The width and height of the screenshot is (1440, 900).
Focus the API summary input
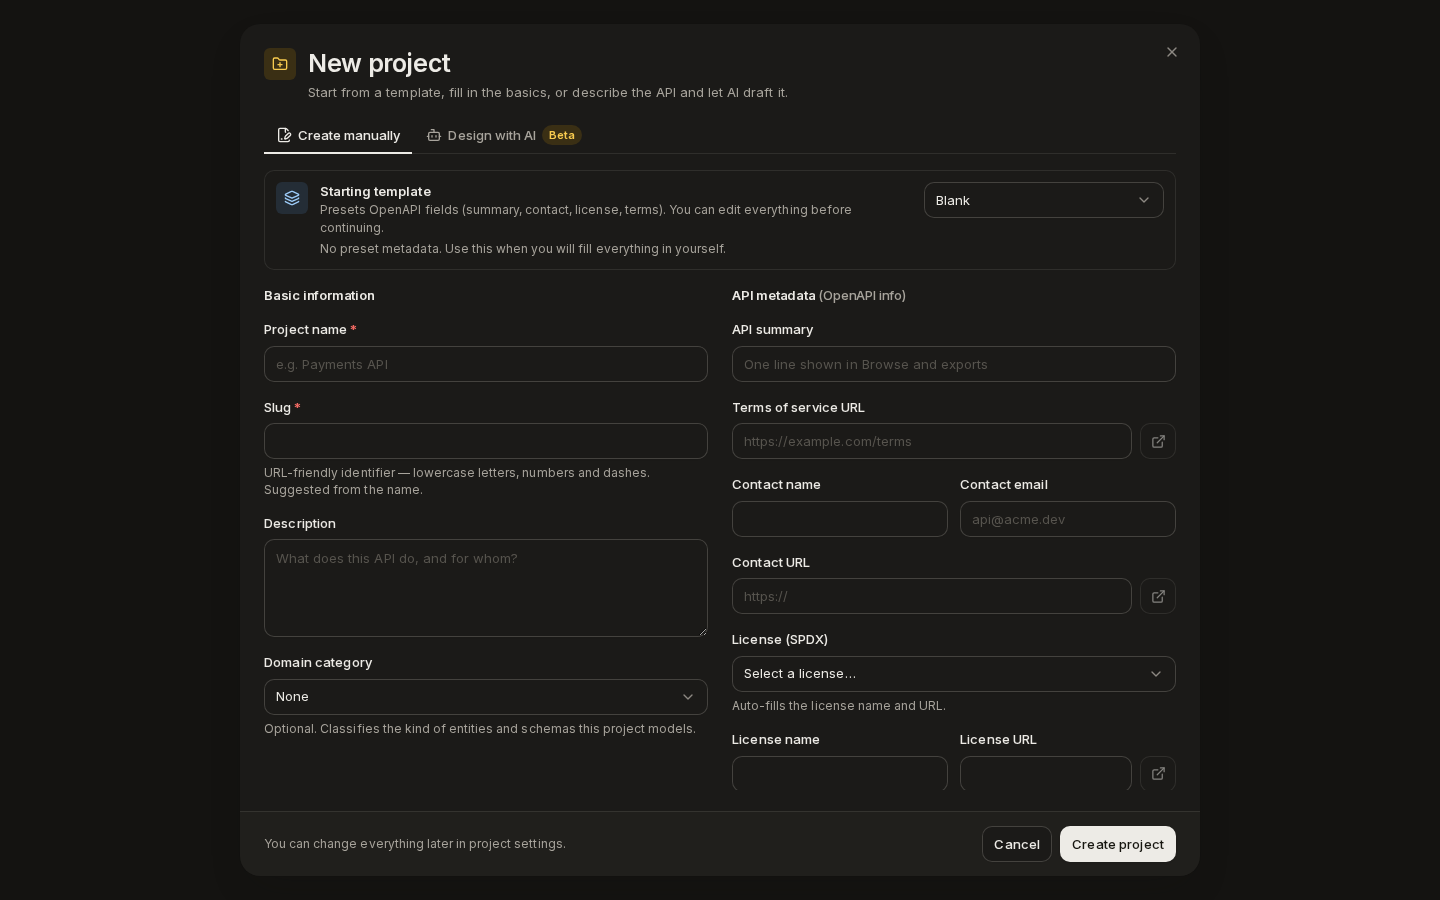pyautogui.click(x=954, y=364)
